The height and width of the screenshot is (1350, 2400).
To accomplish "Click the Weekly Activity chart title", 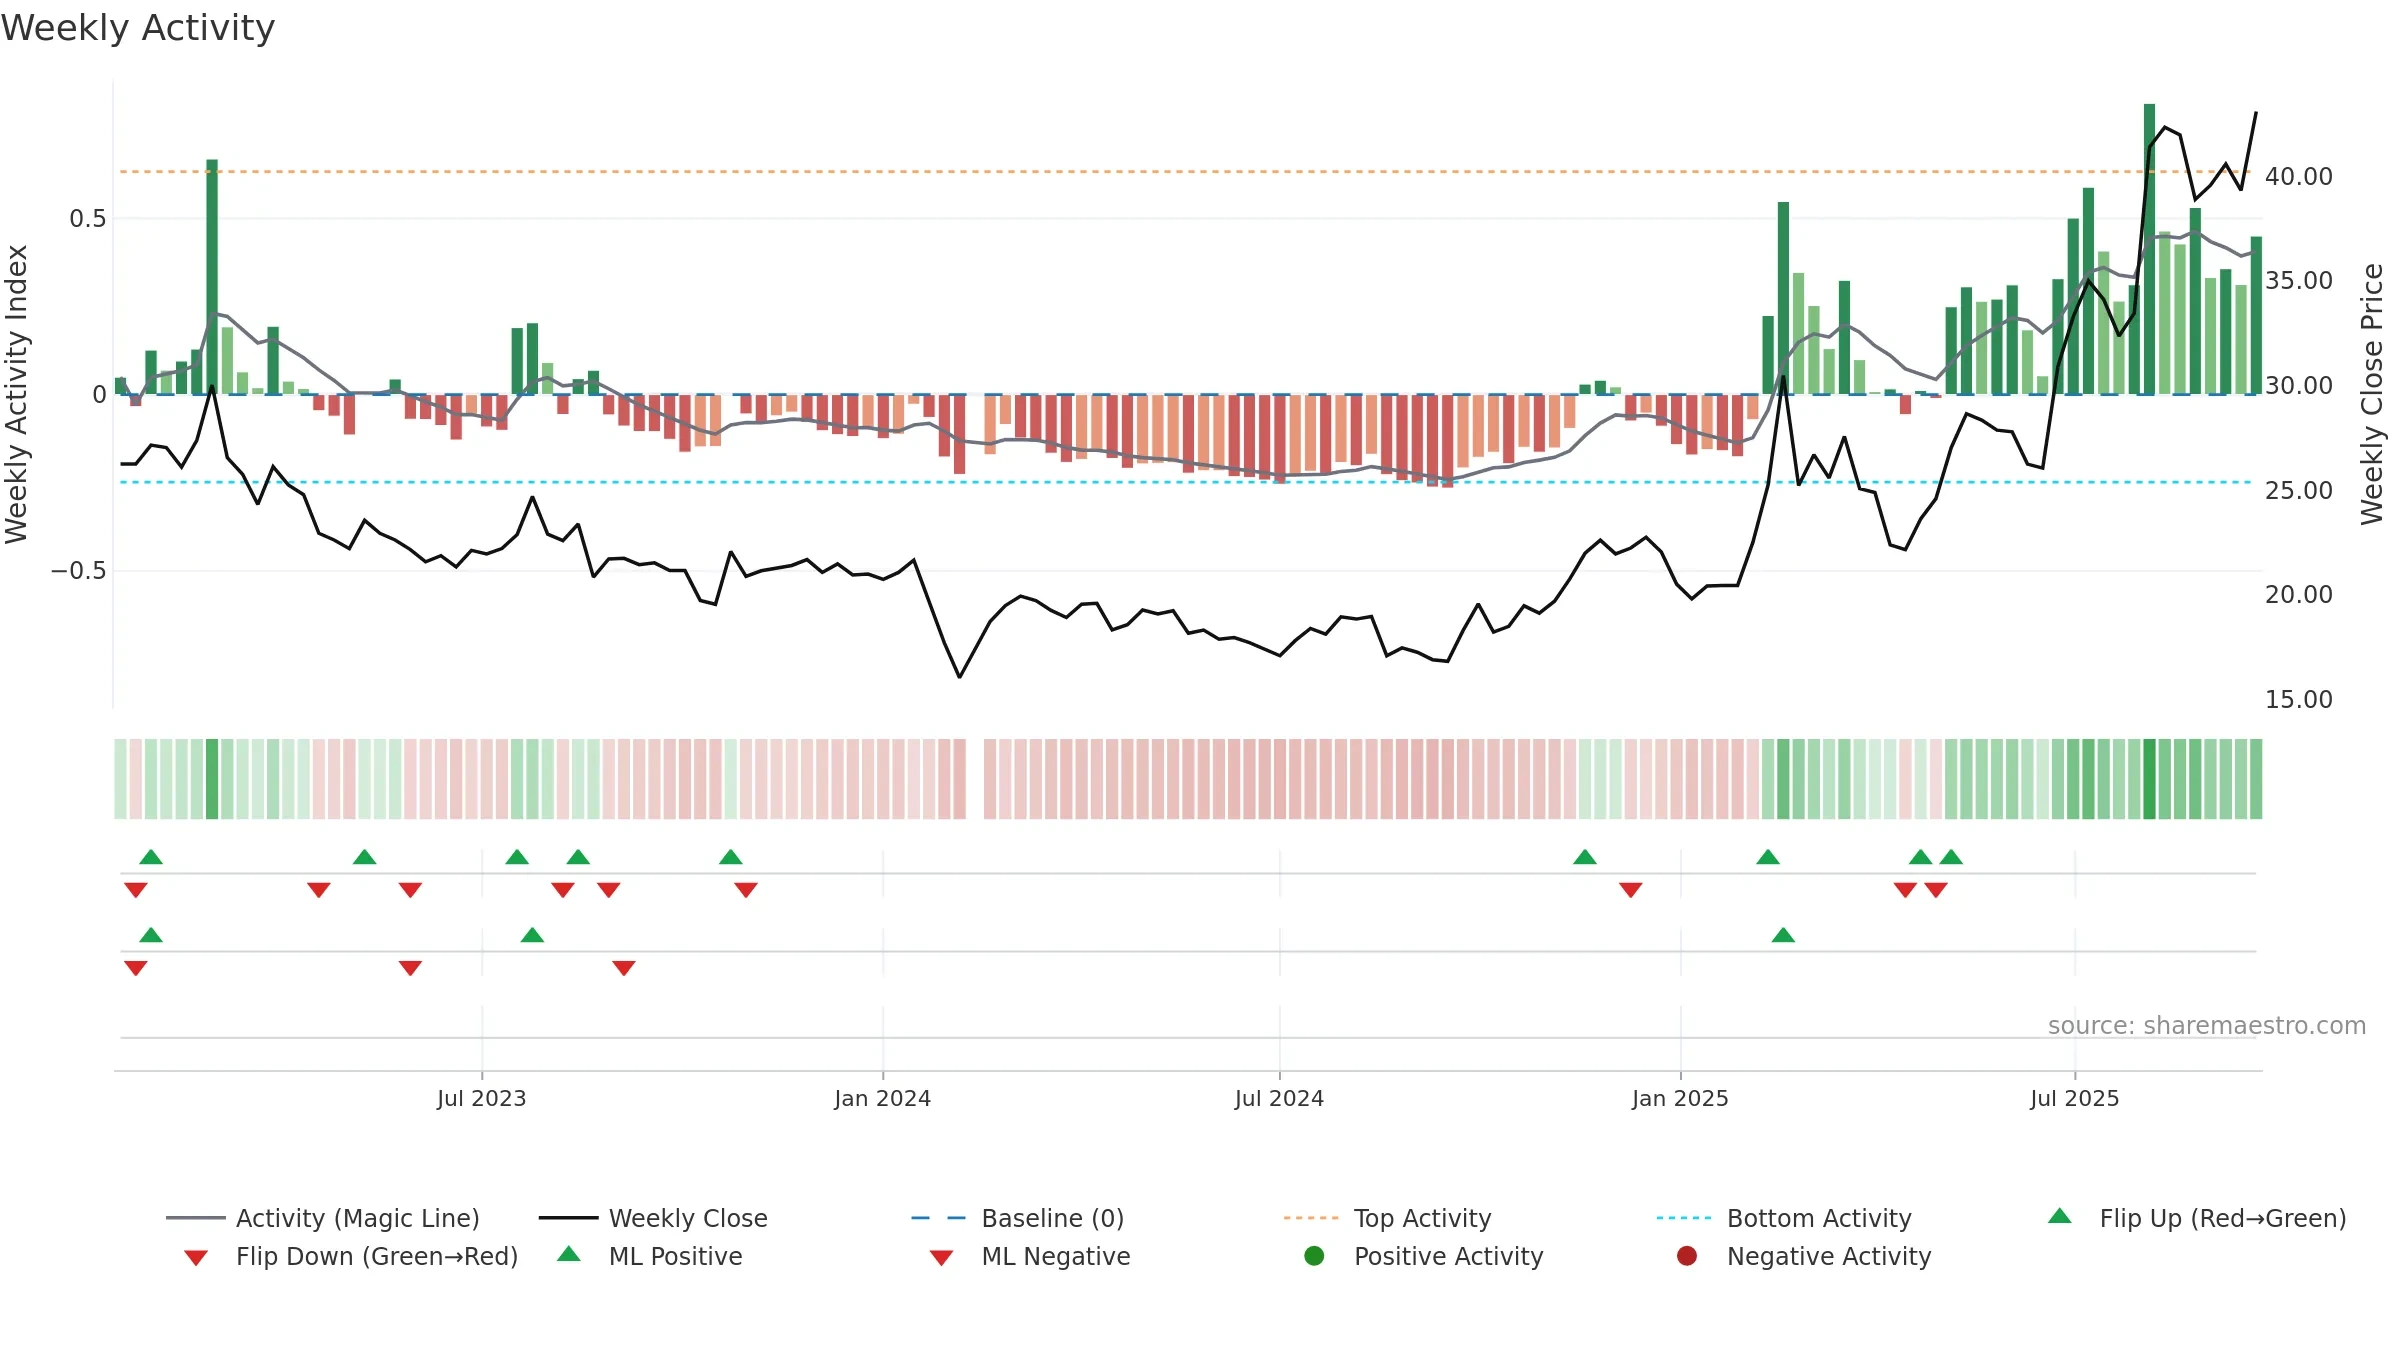I will [138, 28].
